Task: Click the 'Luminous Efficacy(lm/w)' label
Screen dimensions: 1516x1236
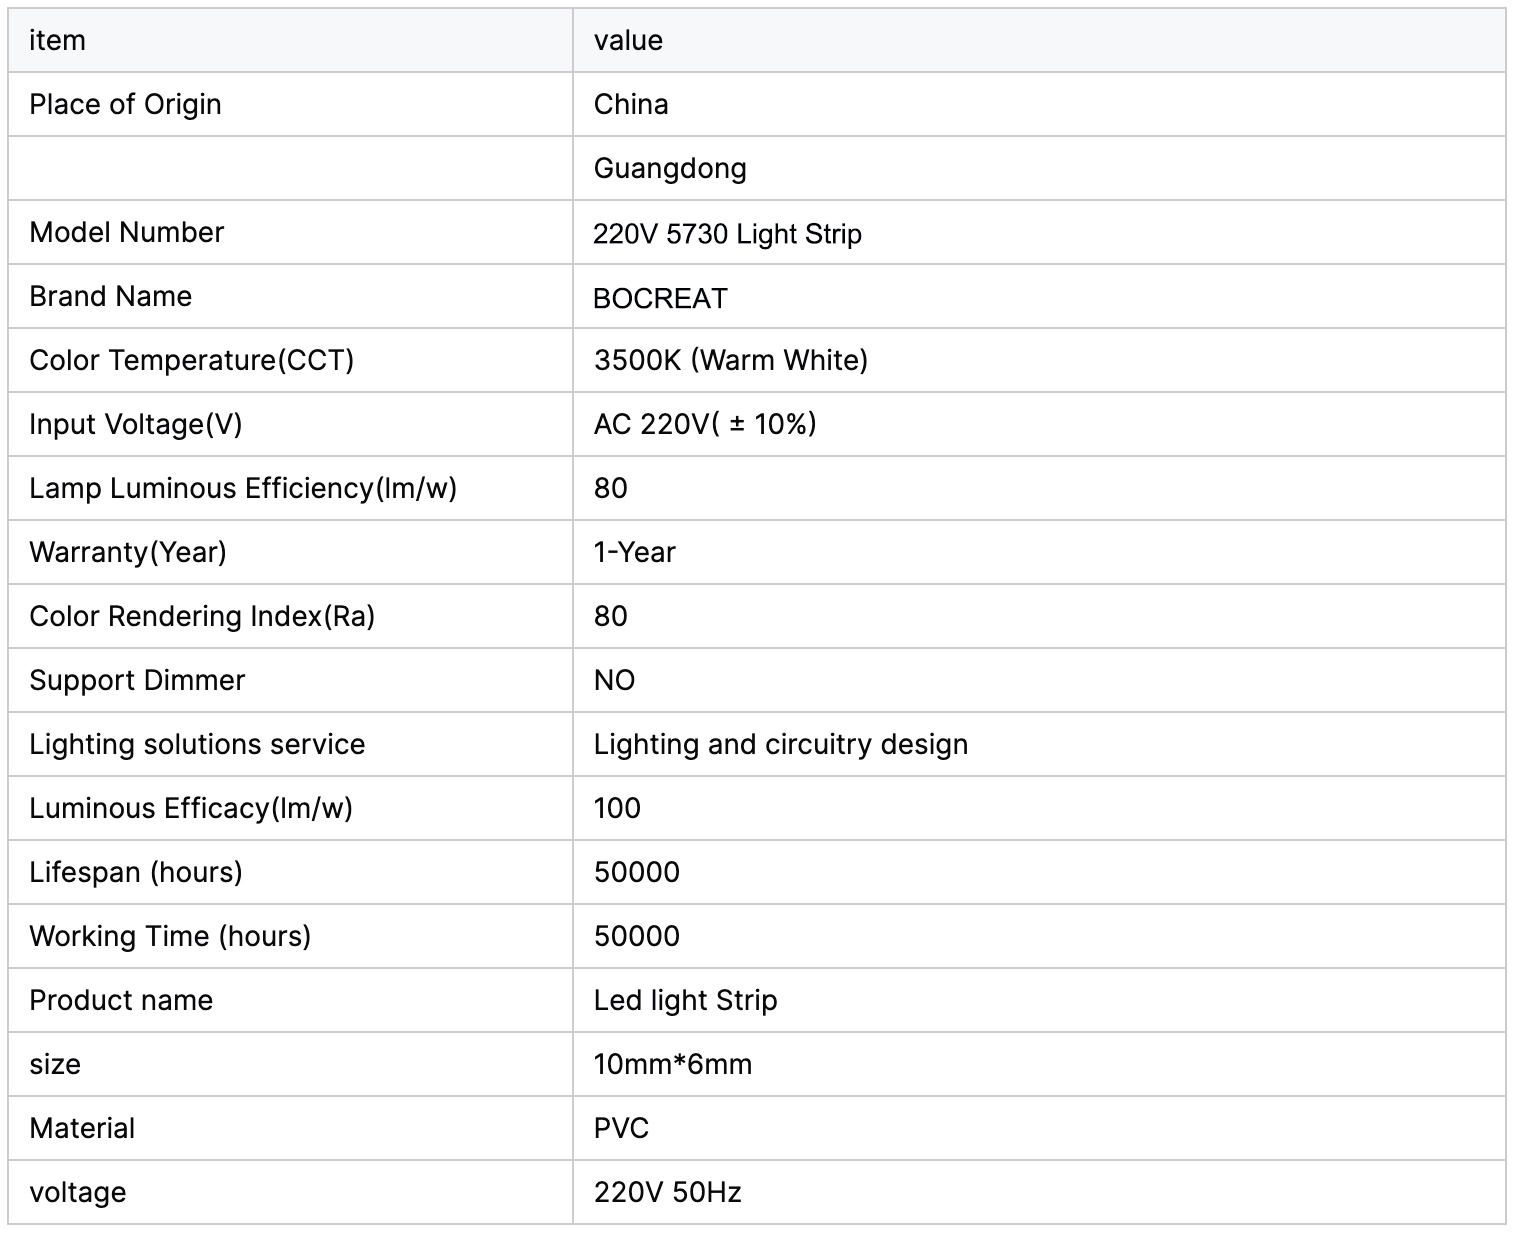Action: pyautogui.click(x=191, y=809)
